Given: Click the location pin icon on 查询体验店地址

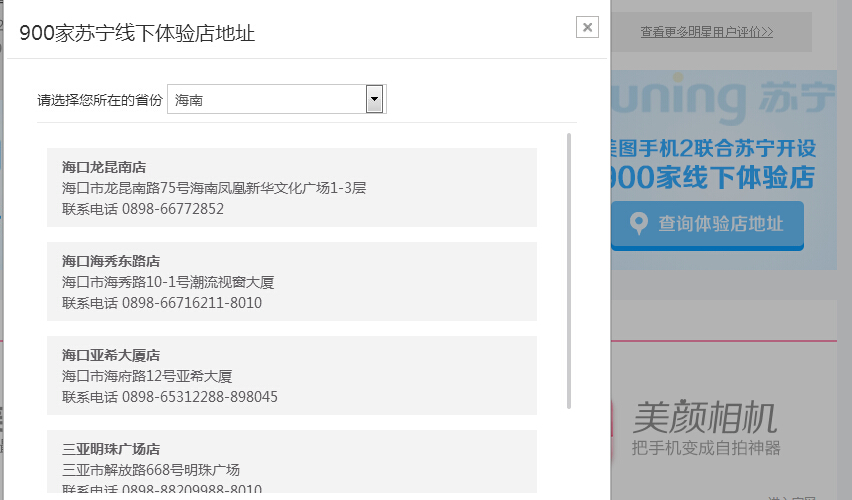Looking at the screenshot, I should [x=638, y=223].
